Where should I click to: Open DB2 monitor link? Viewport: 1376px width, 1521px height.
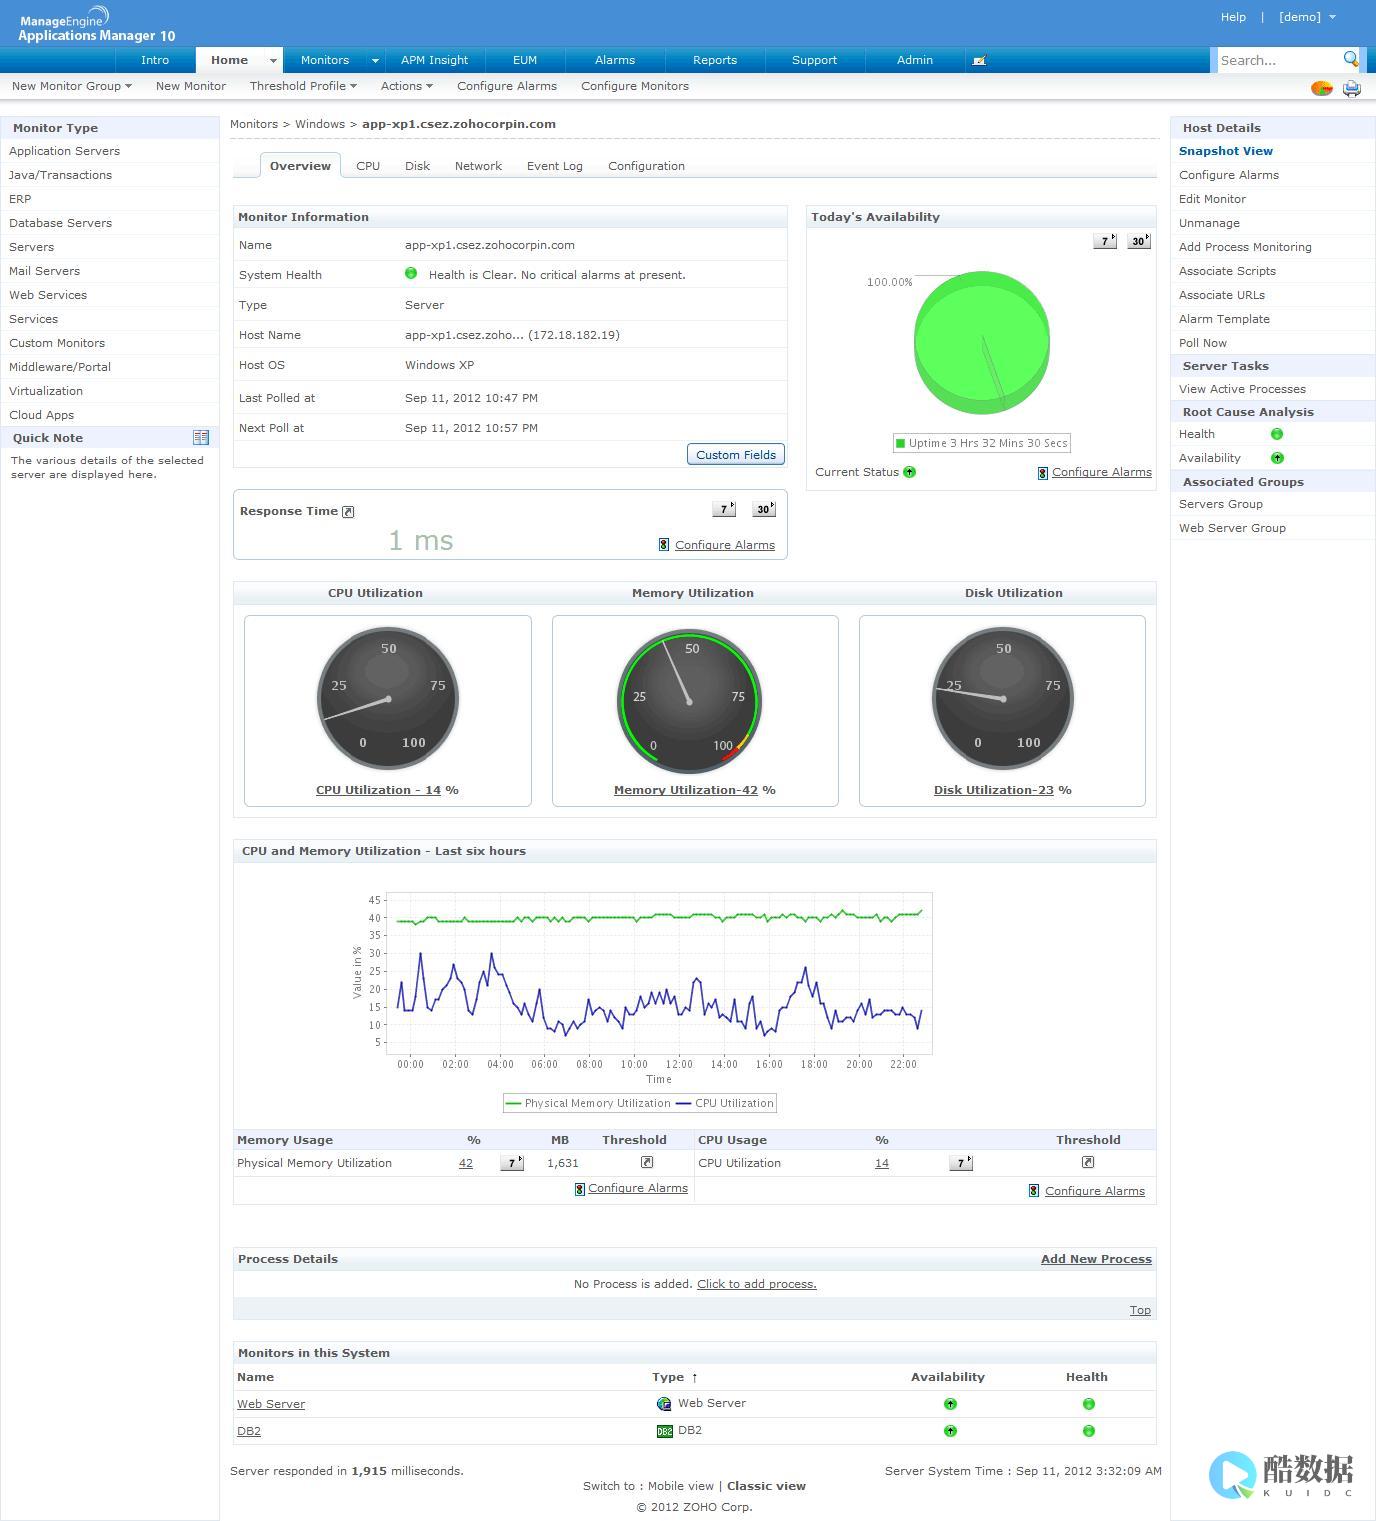249,1431
